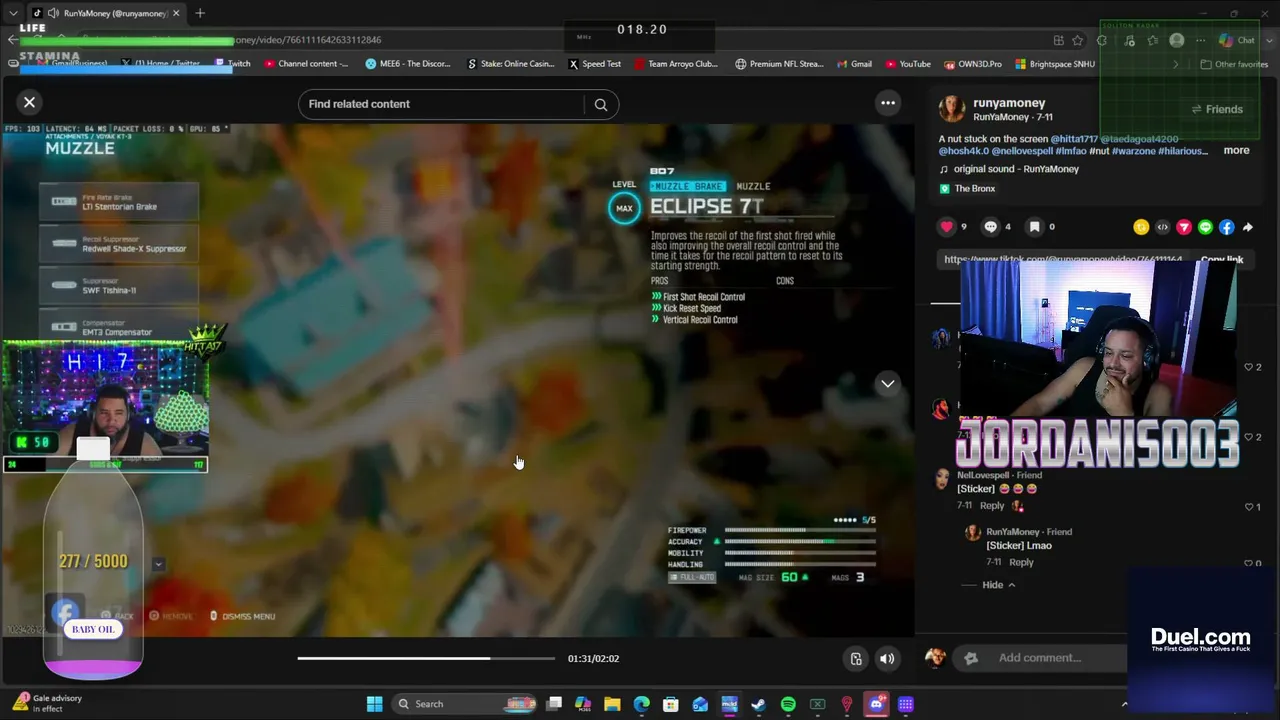Screen dimensions: 1280x720
Task: Click the search magnifier in Find related content
Action: [601, 104]
